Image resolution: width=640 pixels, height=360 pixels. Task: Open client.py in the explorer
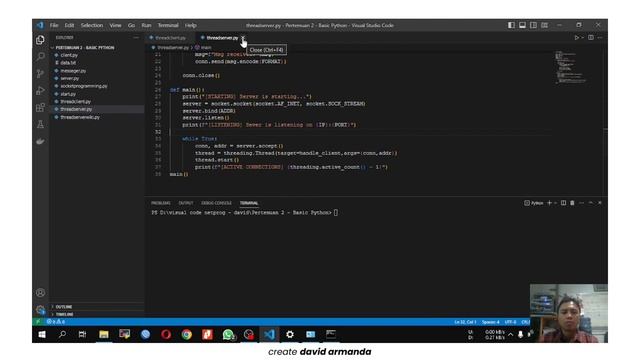[x=69, y=55]
